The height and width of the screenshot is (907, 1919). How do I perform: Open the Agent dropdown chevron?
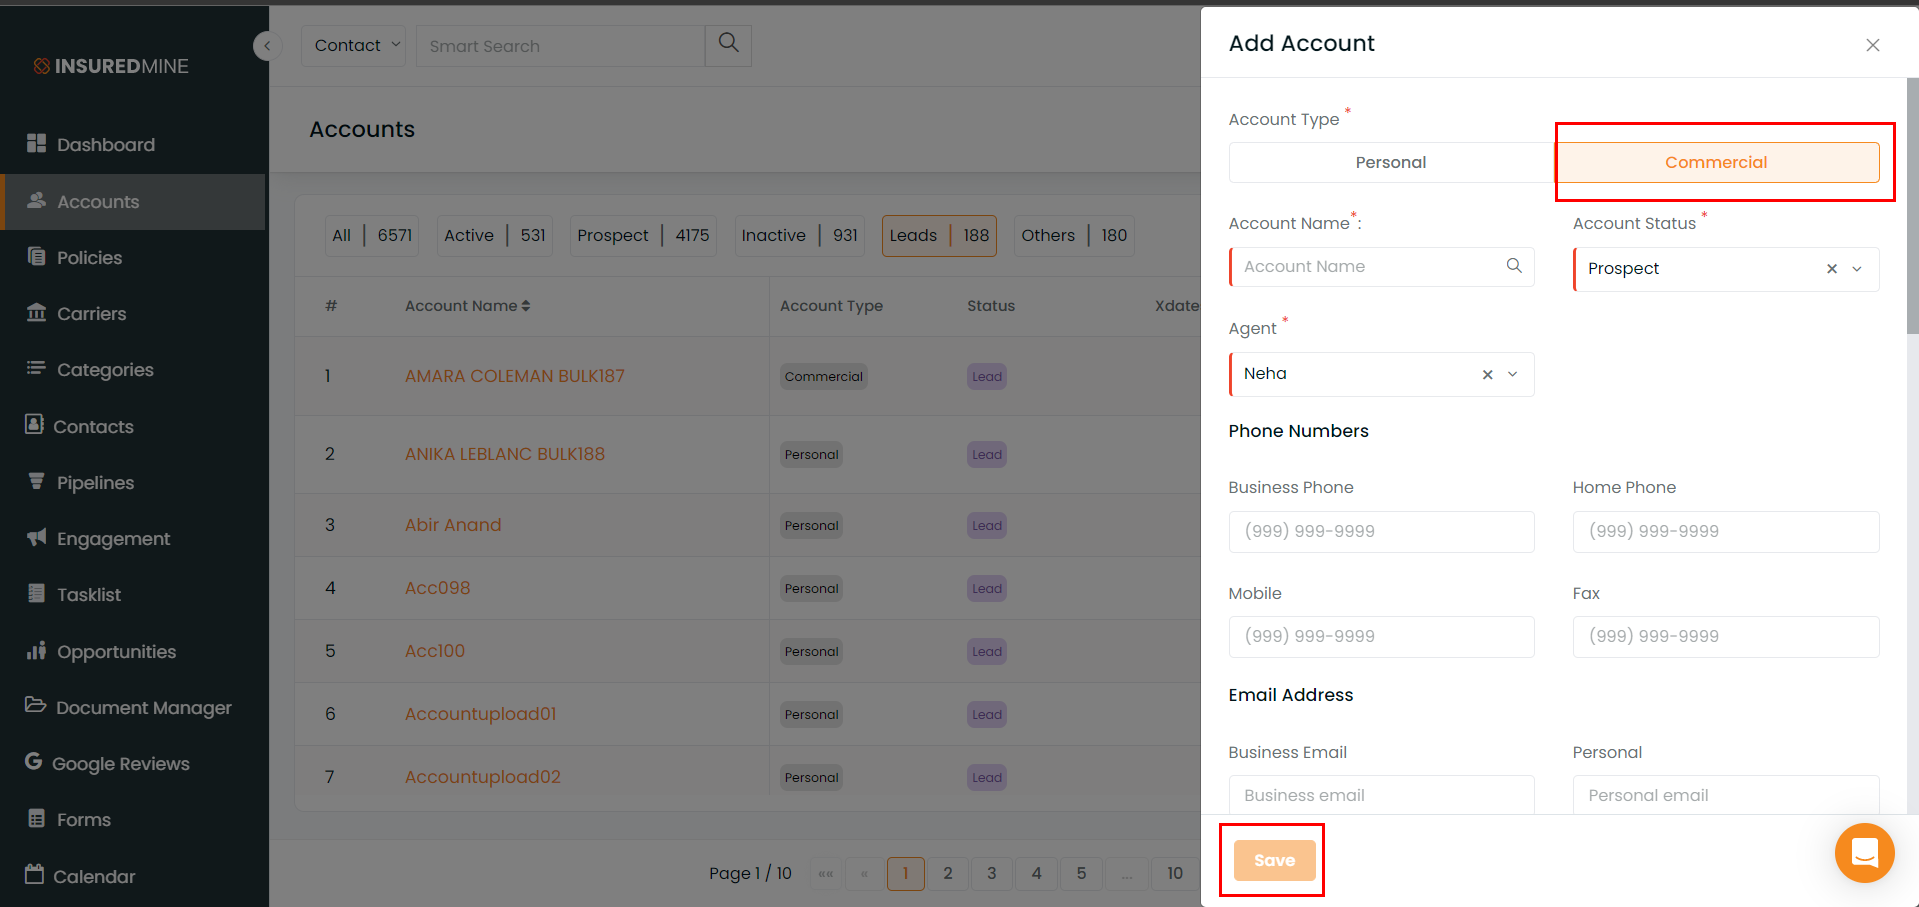1513,374
